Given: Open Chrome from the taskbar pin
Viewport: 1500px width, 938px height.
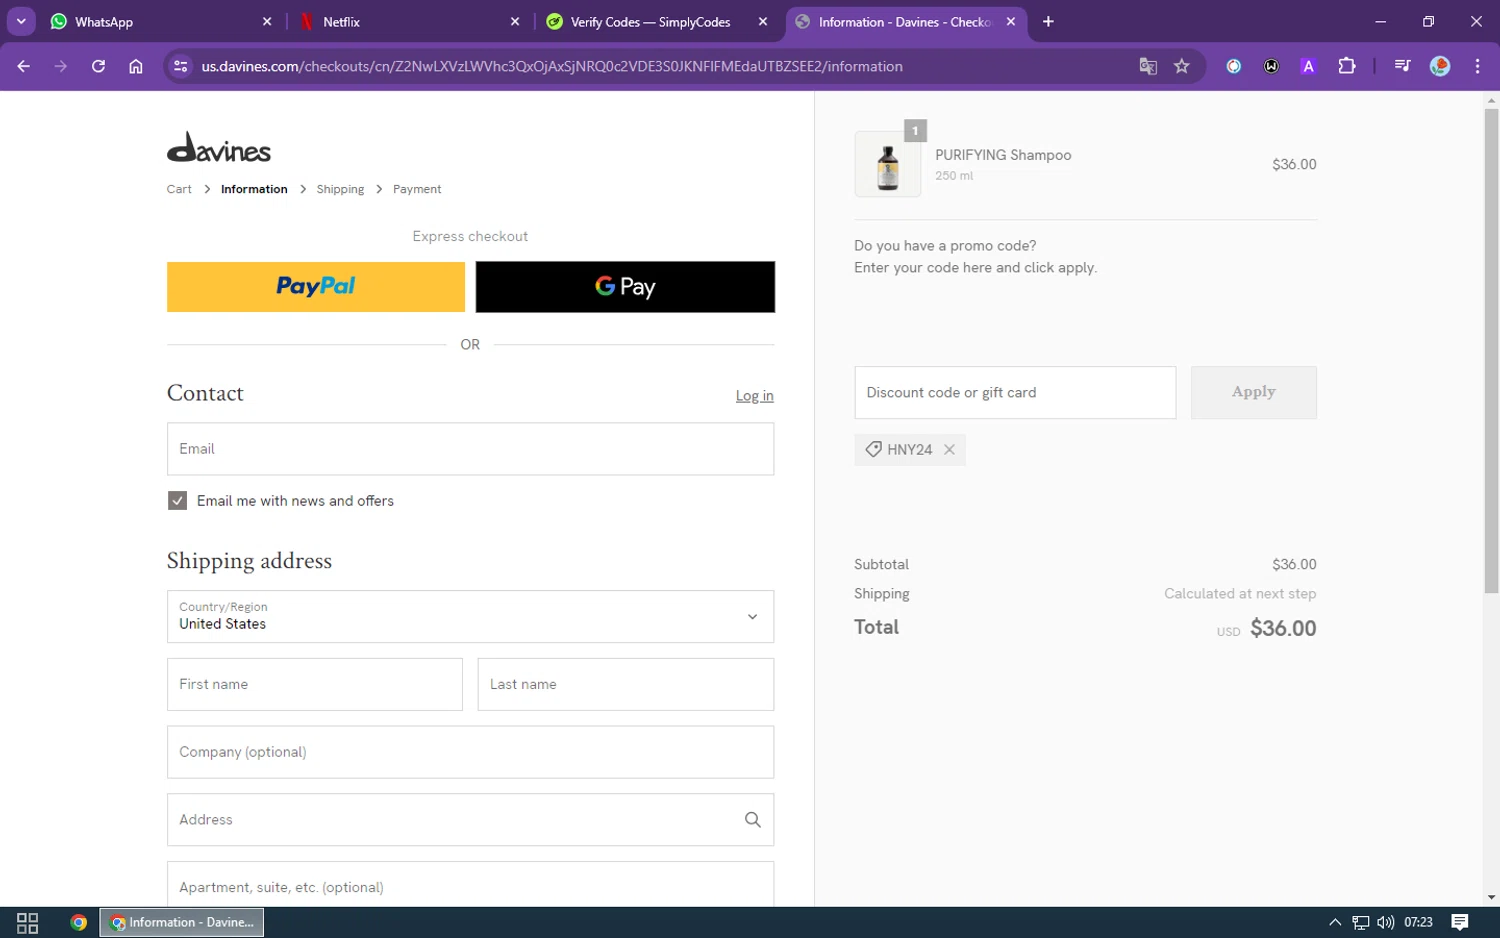Looking at the screenshot, I should [78, 923].
